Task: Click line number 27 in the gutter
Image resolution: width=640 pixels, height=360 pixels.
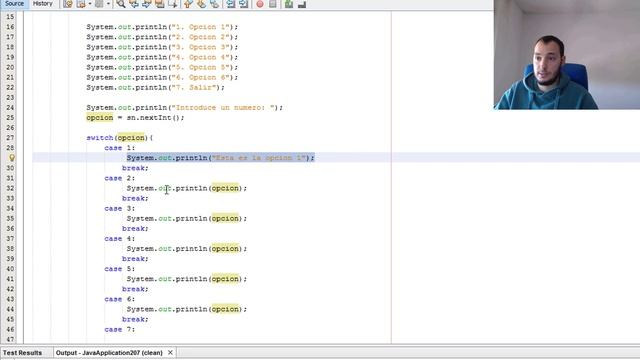Action: coord(10,138)
